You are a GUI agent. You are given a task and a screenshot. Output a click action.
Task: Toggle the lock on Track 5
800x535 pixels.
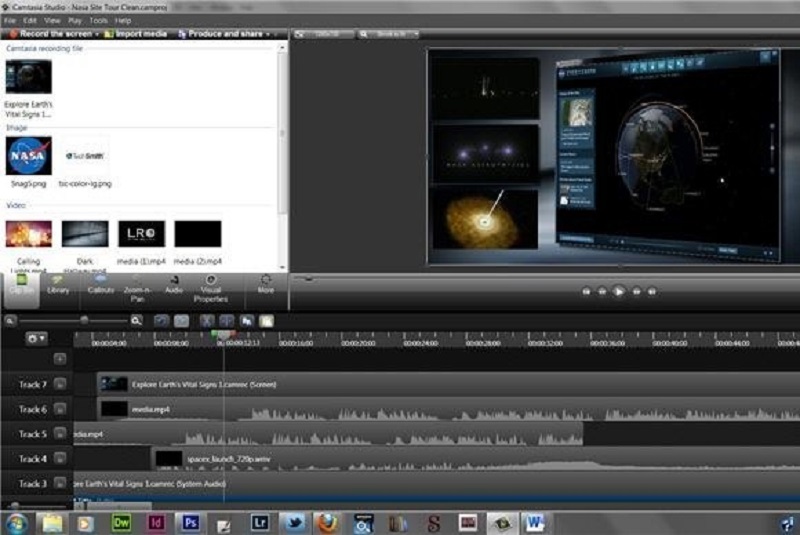[x=60, y=434]
